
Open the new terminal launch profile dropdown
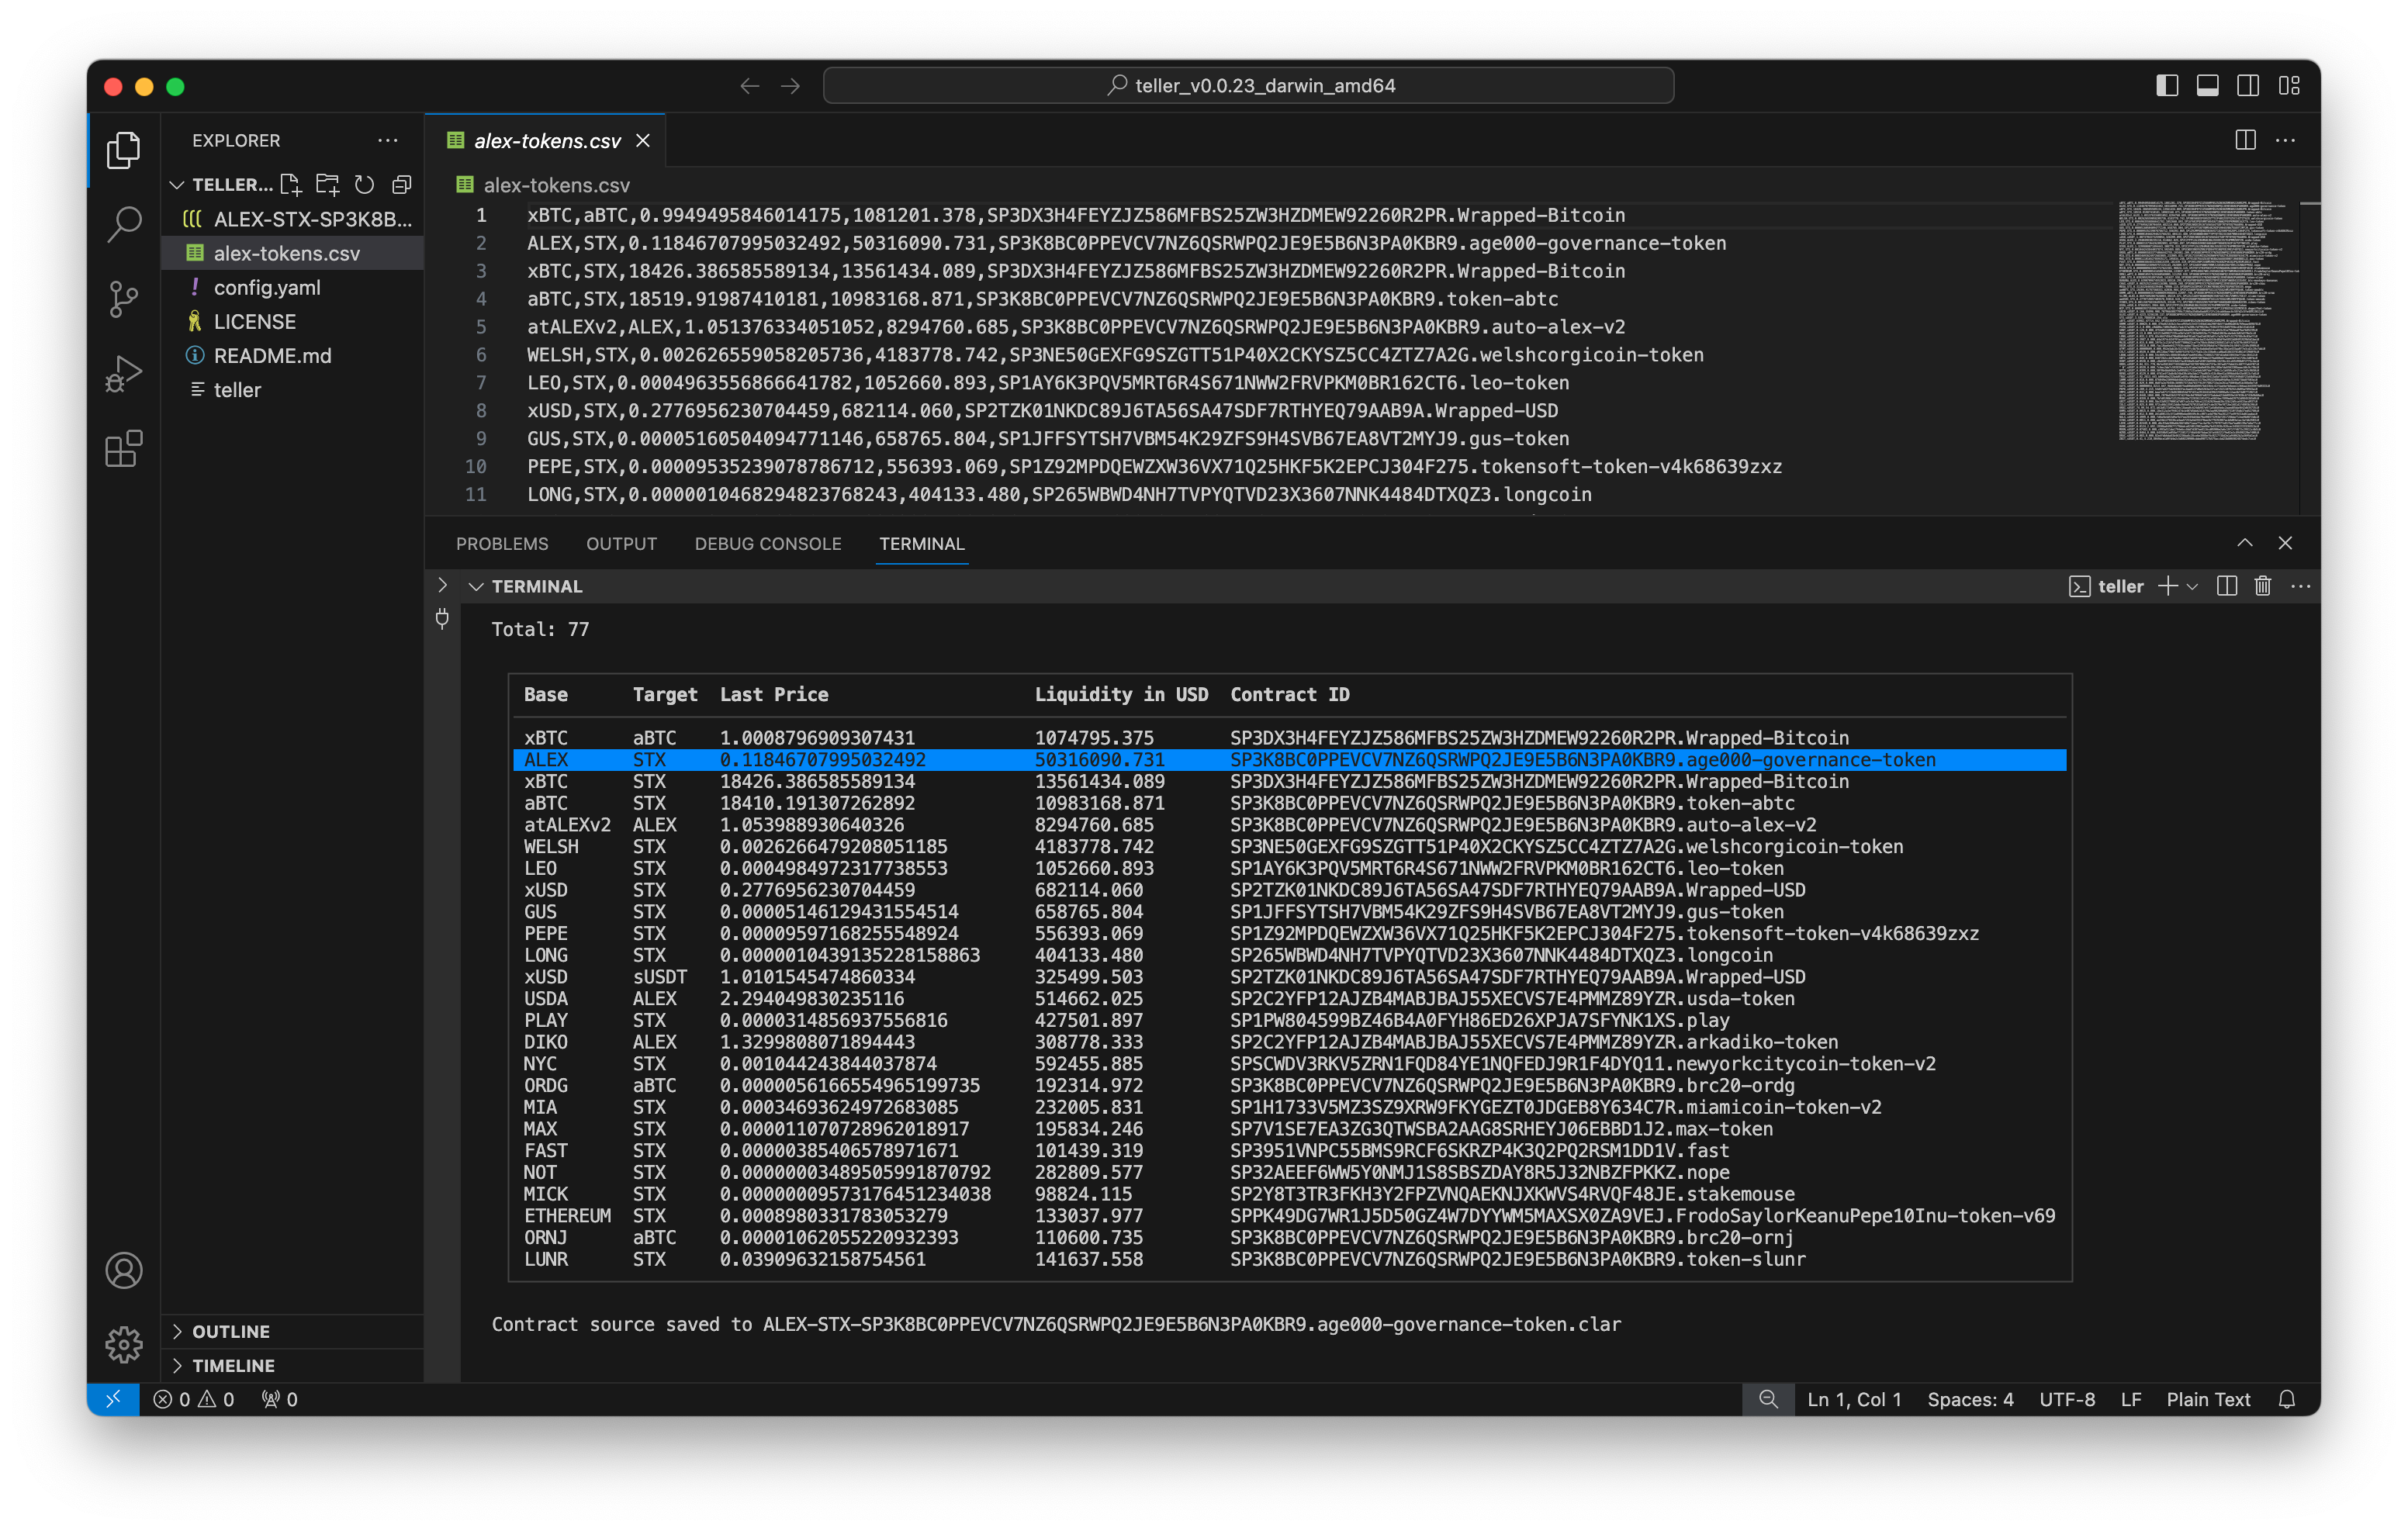pyautogui.click(x=2193, y=587)
